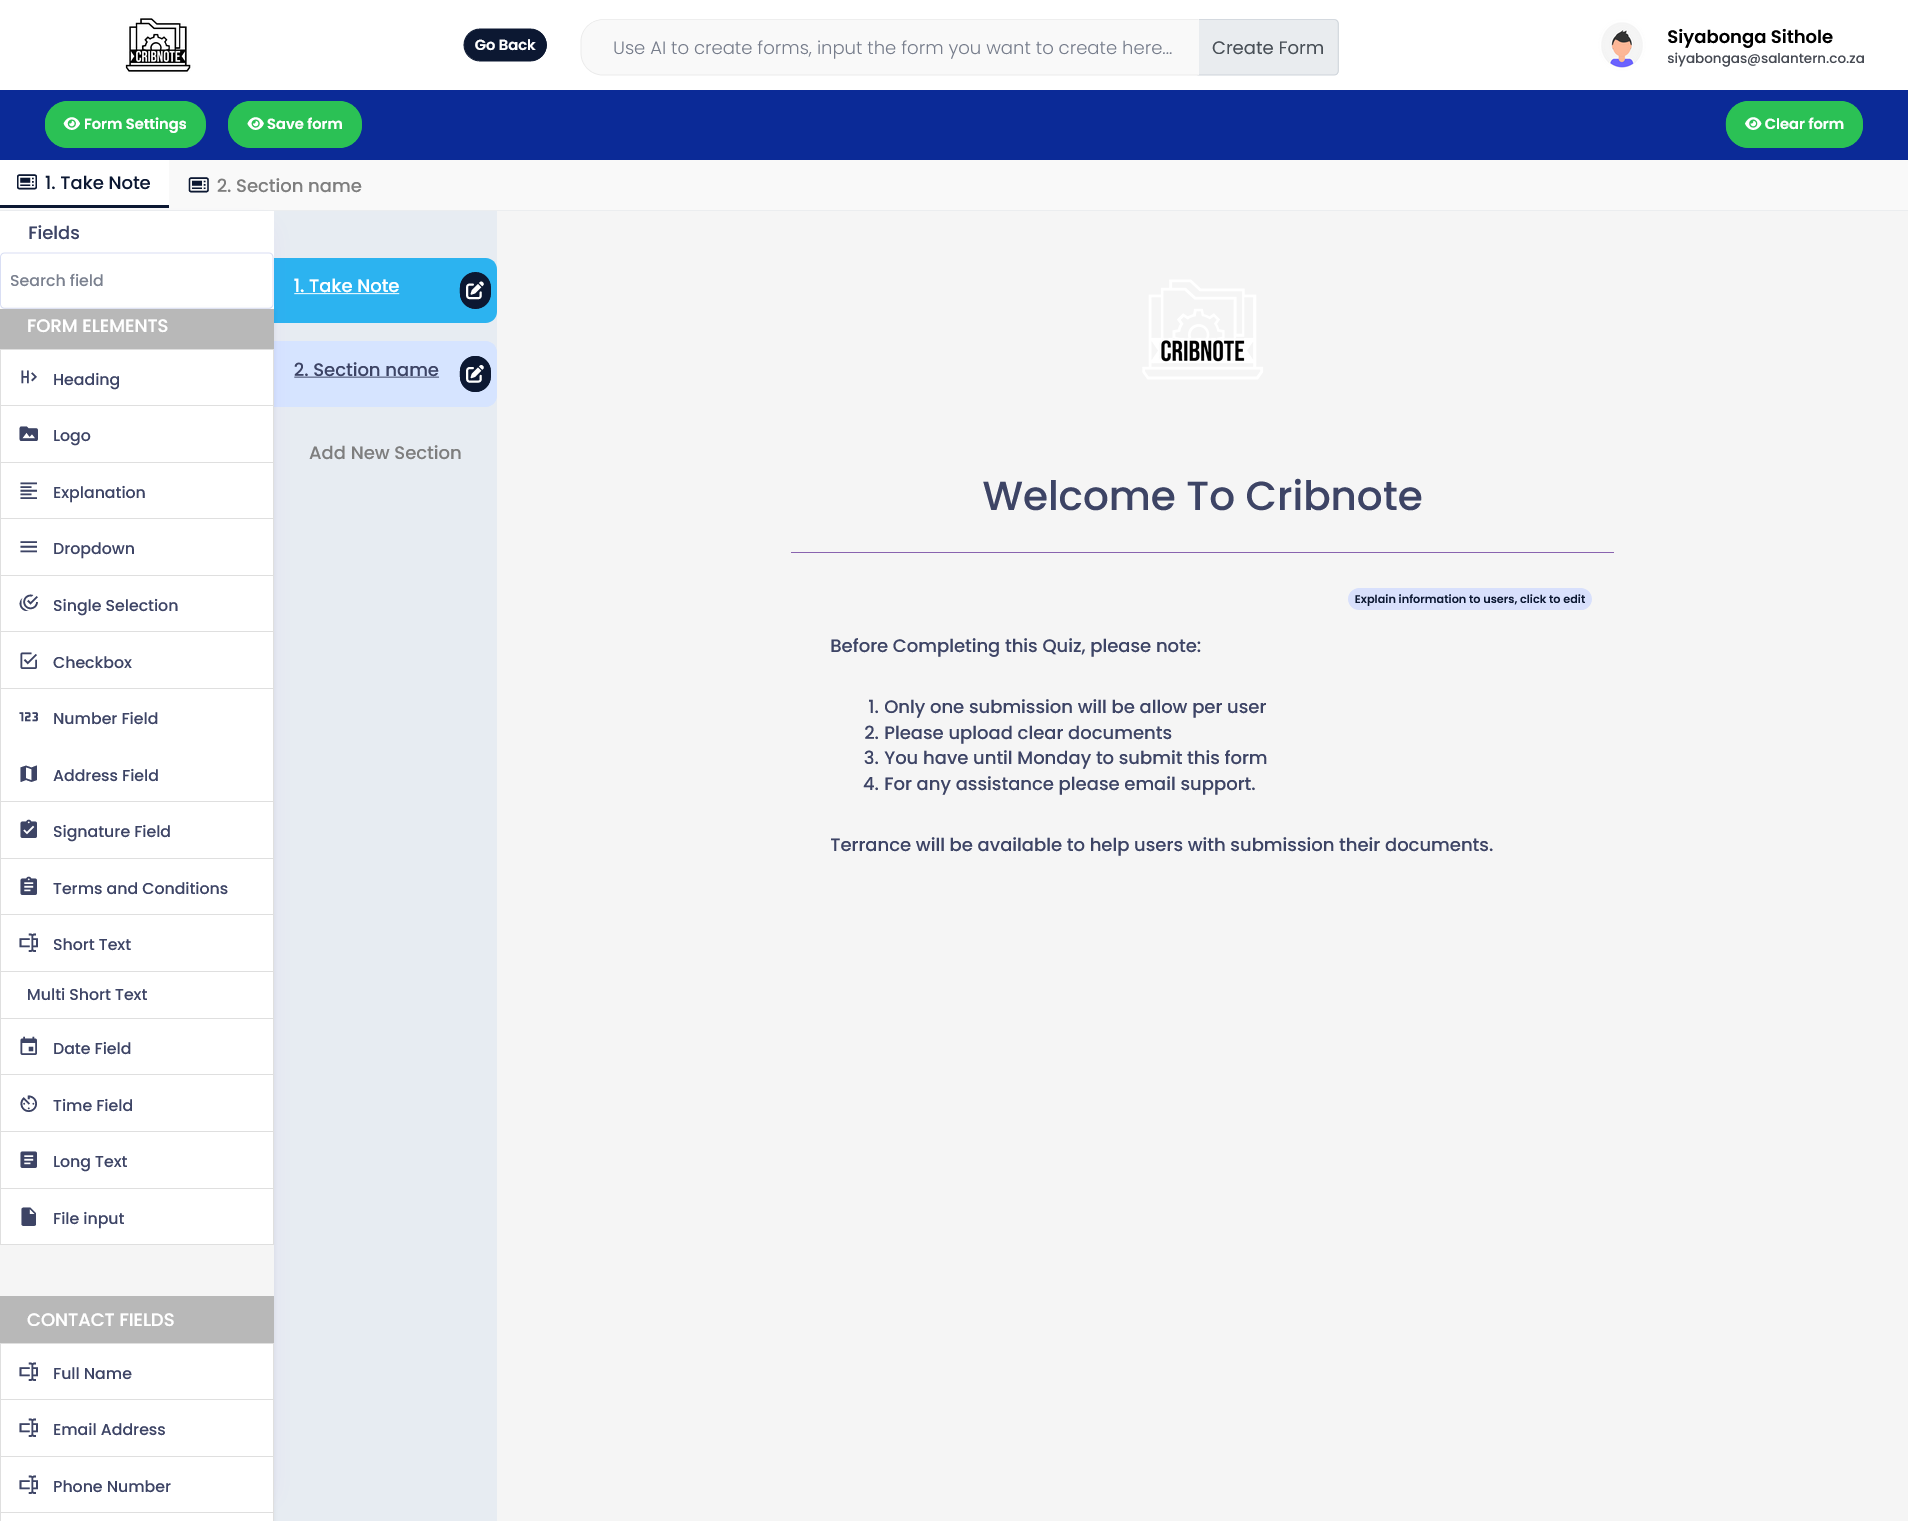
Task: Click the Cribnote logo in the header
Action: 156,44
